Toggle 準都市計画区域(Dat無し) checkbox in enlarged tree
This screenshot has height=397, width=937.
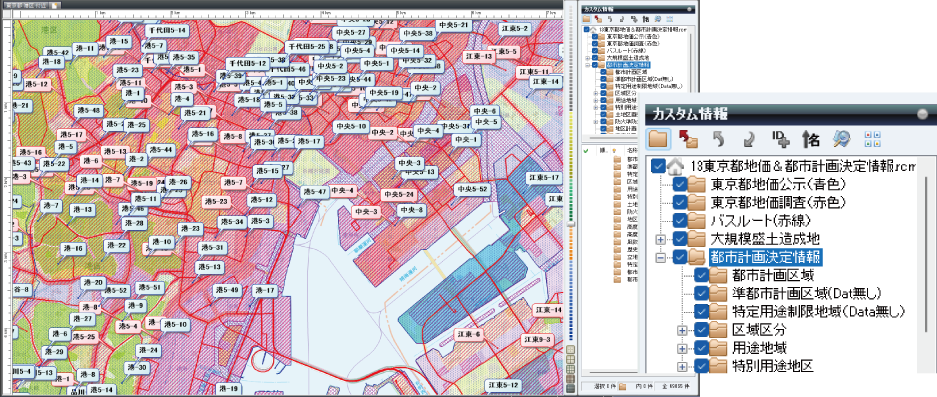(701, 294)
